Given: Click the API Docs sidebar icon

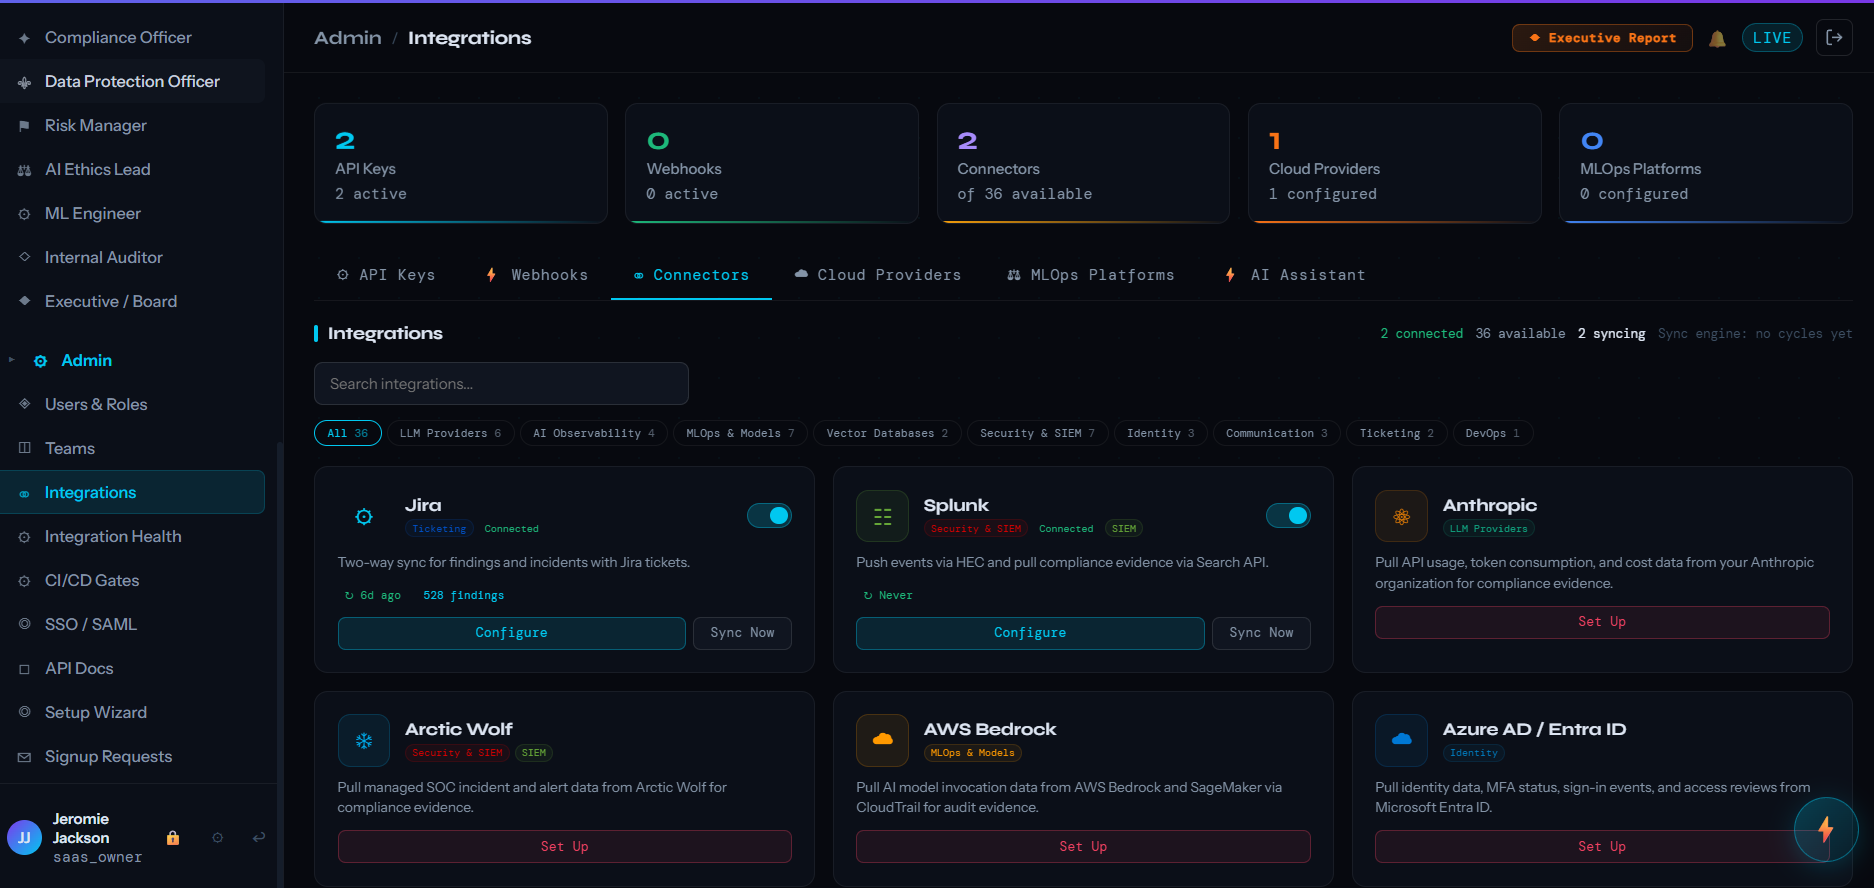Looking at the screenshot, I should click(24, 669).
